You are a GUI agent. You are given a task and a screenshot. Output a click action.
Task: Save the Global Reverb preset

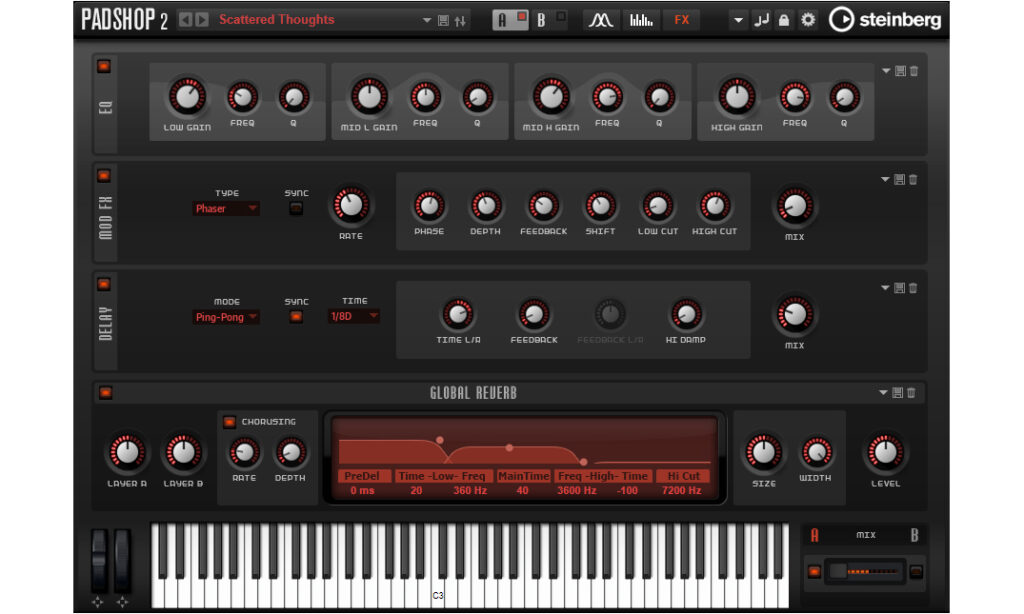[897, 393]
